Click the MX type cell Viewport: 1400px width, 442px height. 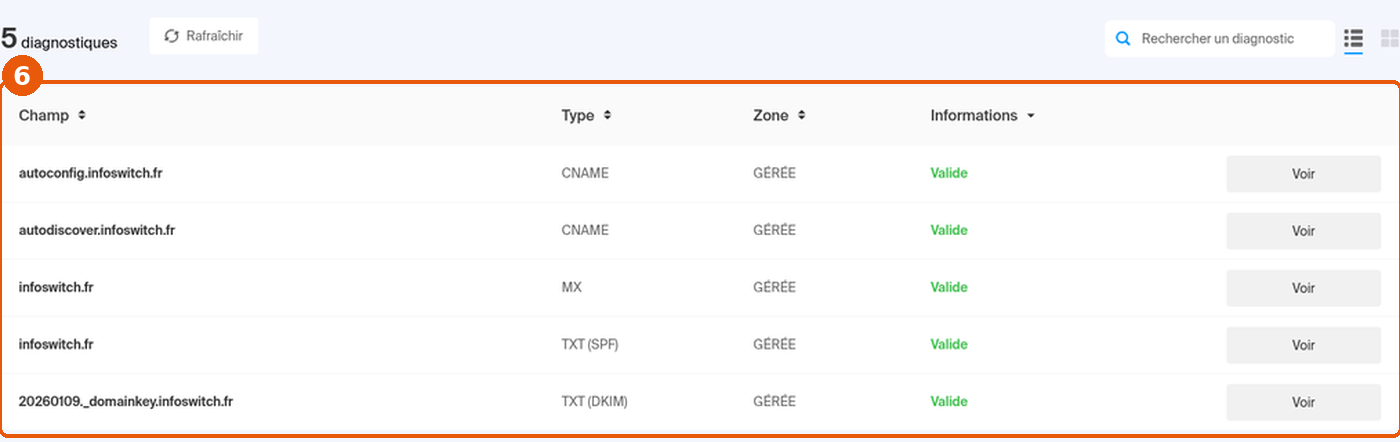point(572,287)
